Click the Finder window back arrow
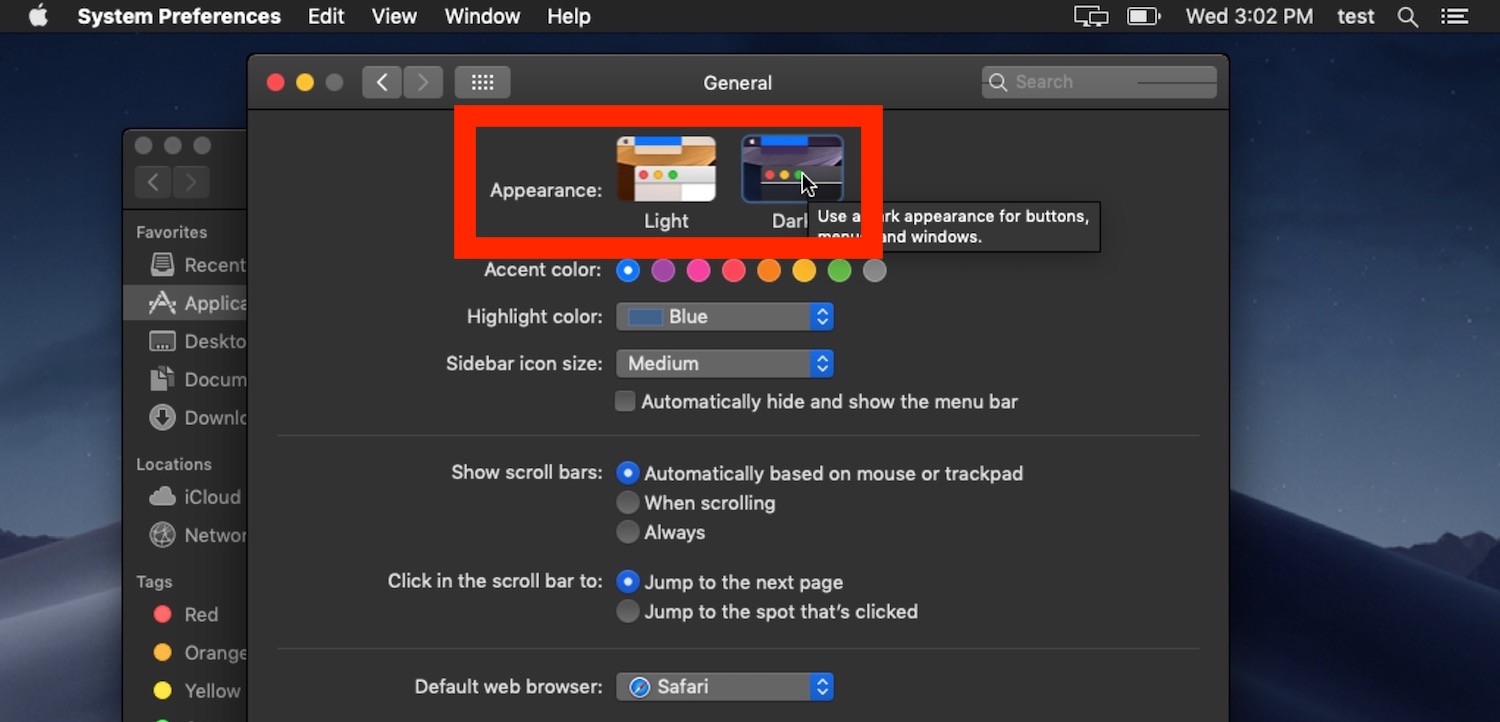The height and width of the screenshot is (722, 1500). coord(153,182)
